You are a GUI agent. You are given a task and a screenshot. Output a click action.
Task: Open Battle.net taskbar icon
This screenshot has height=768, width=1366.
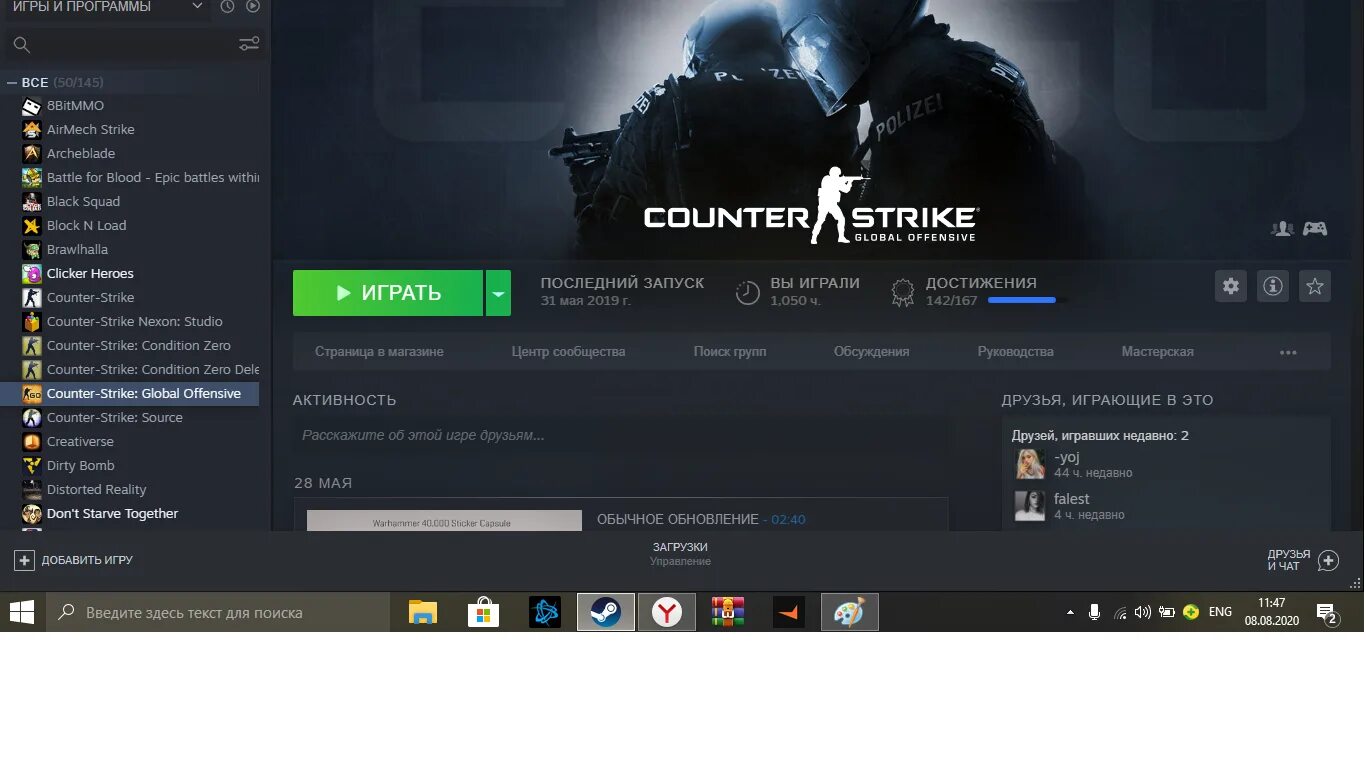coord(545,612)
